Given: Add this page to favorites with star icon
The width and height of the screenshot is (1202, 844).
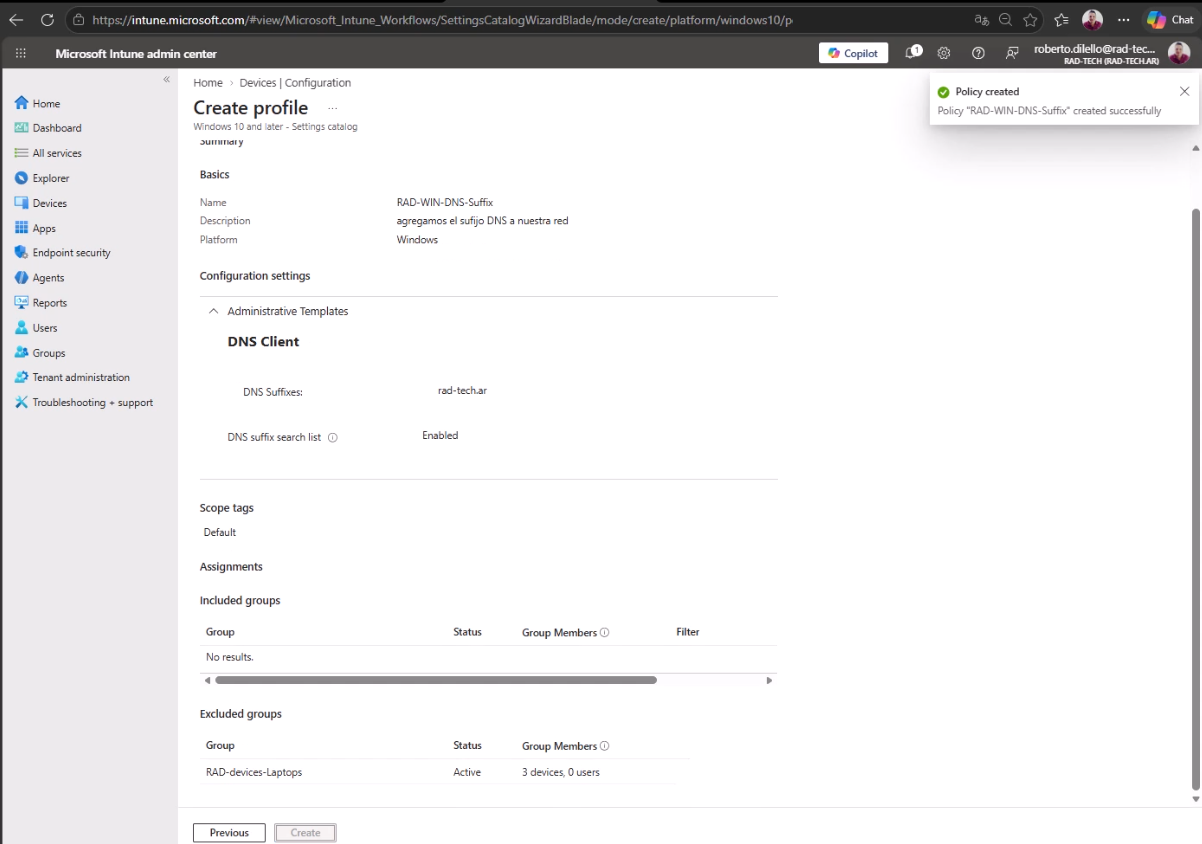Looking at the screenshot, I should coord(1030,20).
